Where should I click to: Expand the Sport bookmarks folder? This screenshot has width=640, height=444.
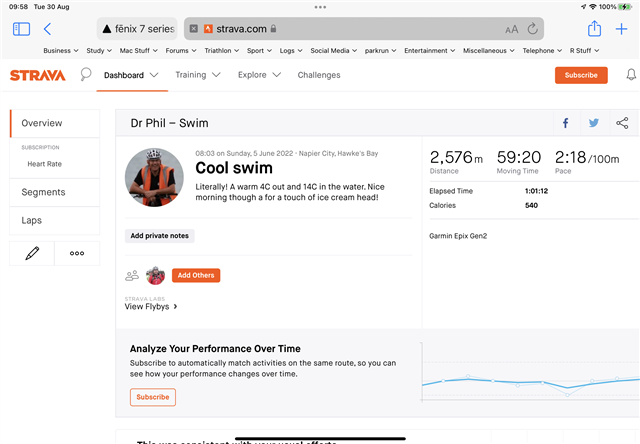pyautogui.click(x=259, y=51)
